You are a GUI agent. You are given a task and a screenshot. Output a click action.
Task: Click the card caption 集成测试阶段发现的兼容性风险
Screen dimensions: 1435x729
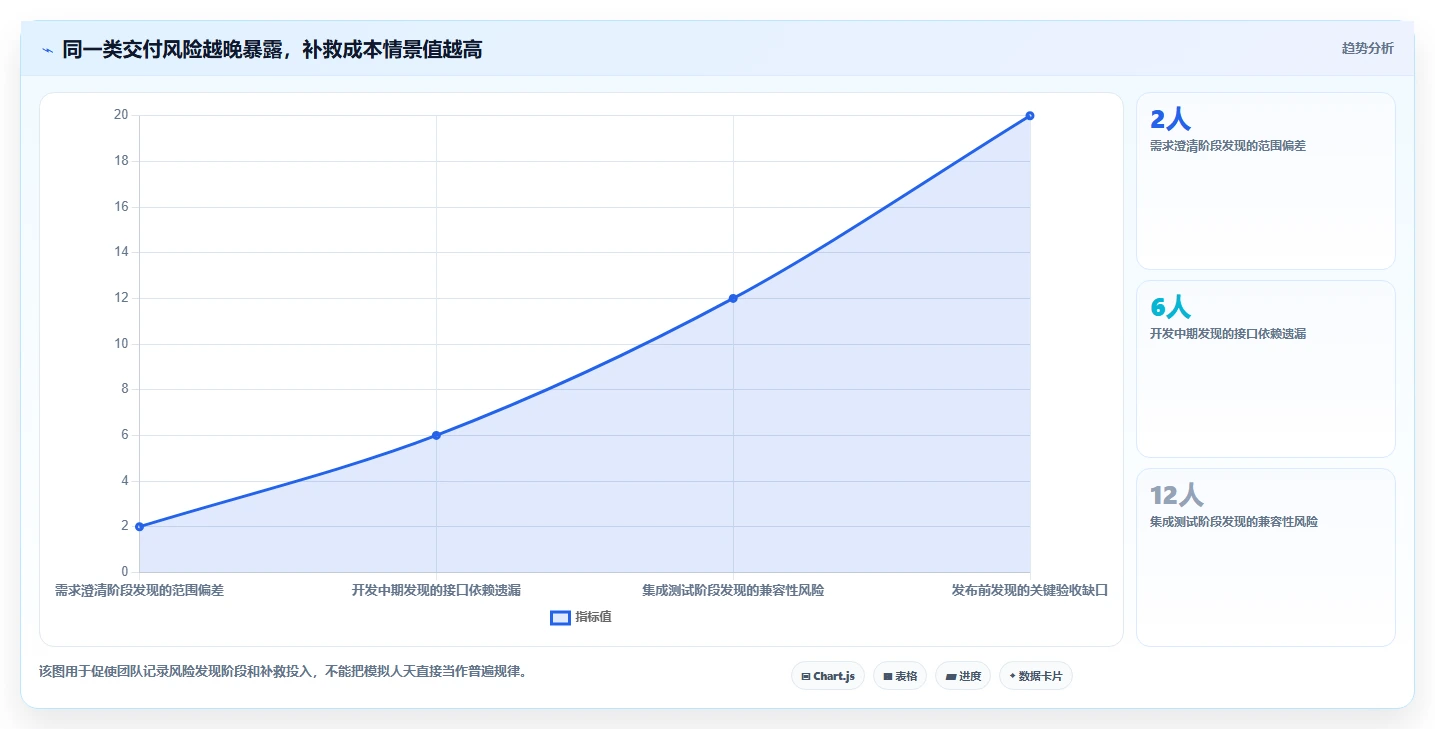(1234, 521)
